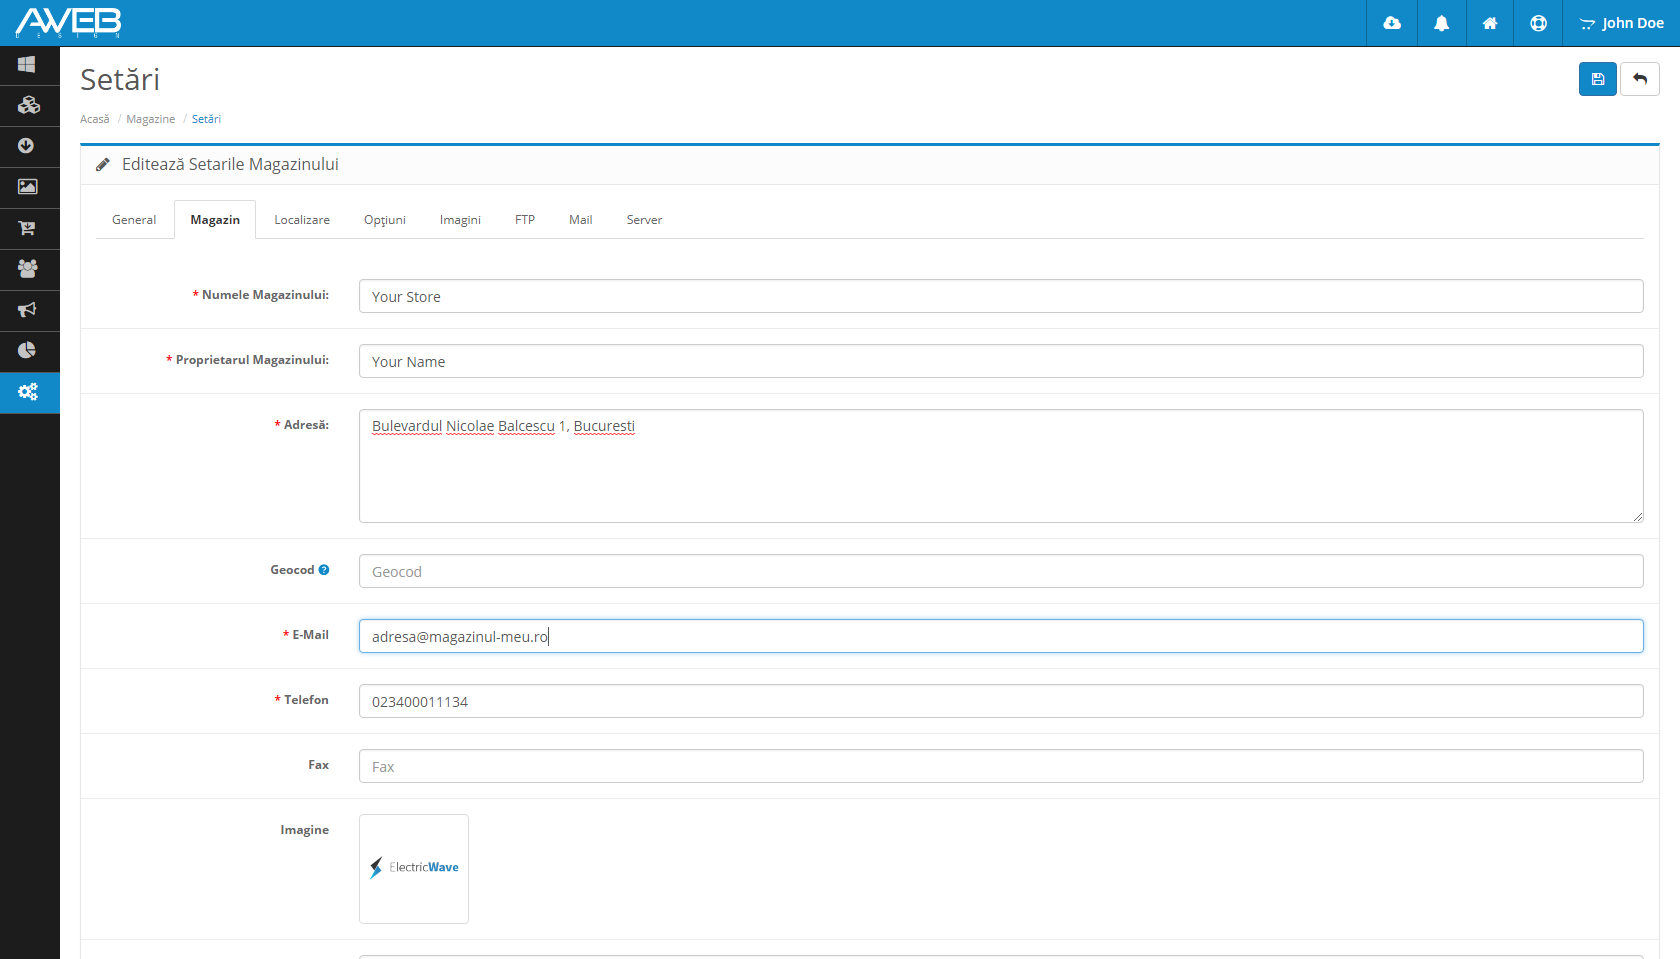1680x959 pixels.
Task: Go to Acasă breadcrumb link
Action: click(x=95, y=119)
